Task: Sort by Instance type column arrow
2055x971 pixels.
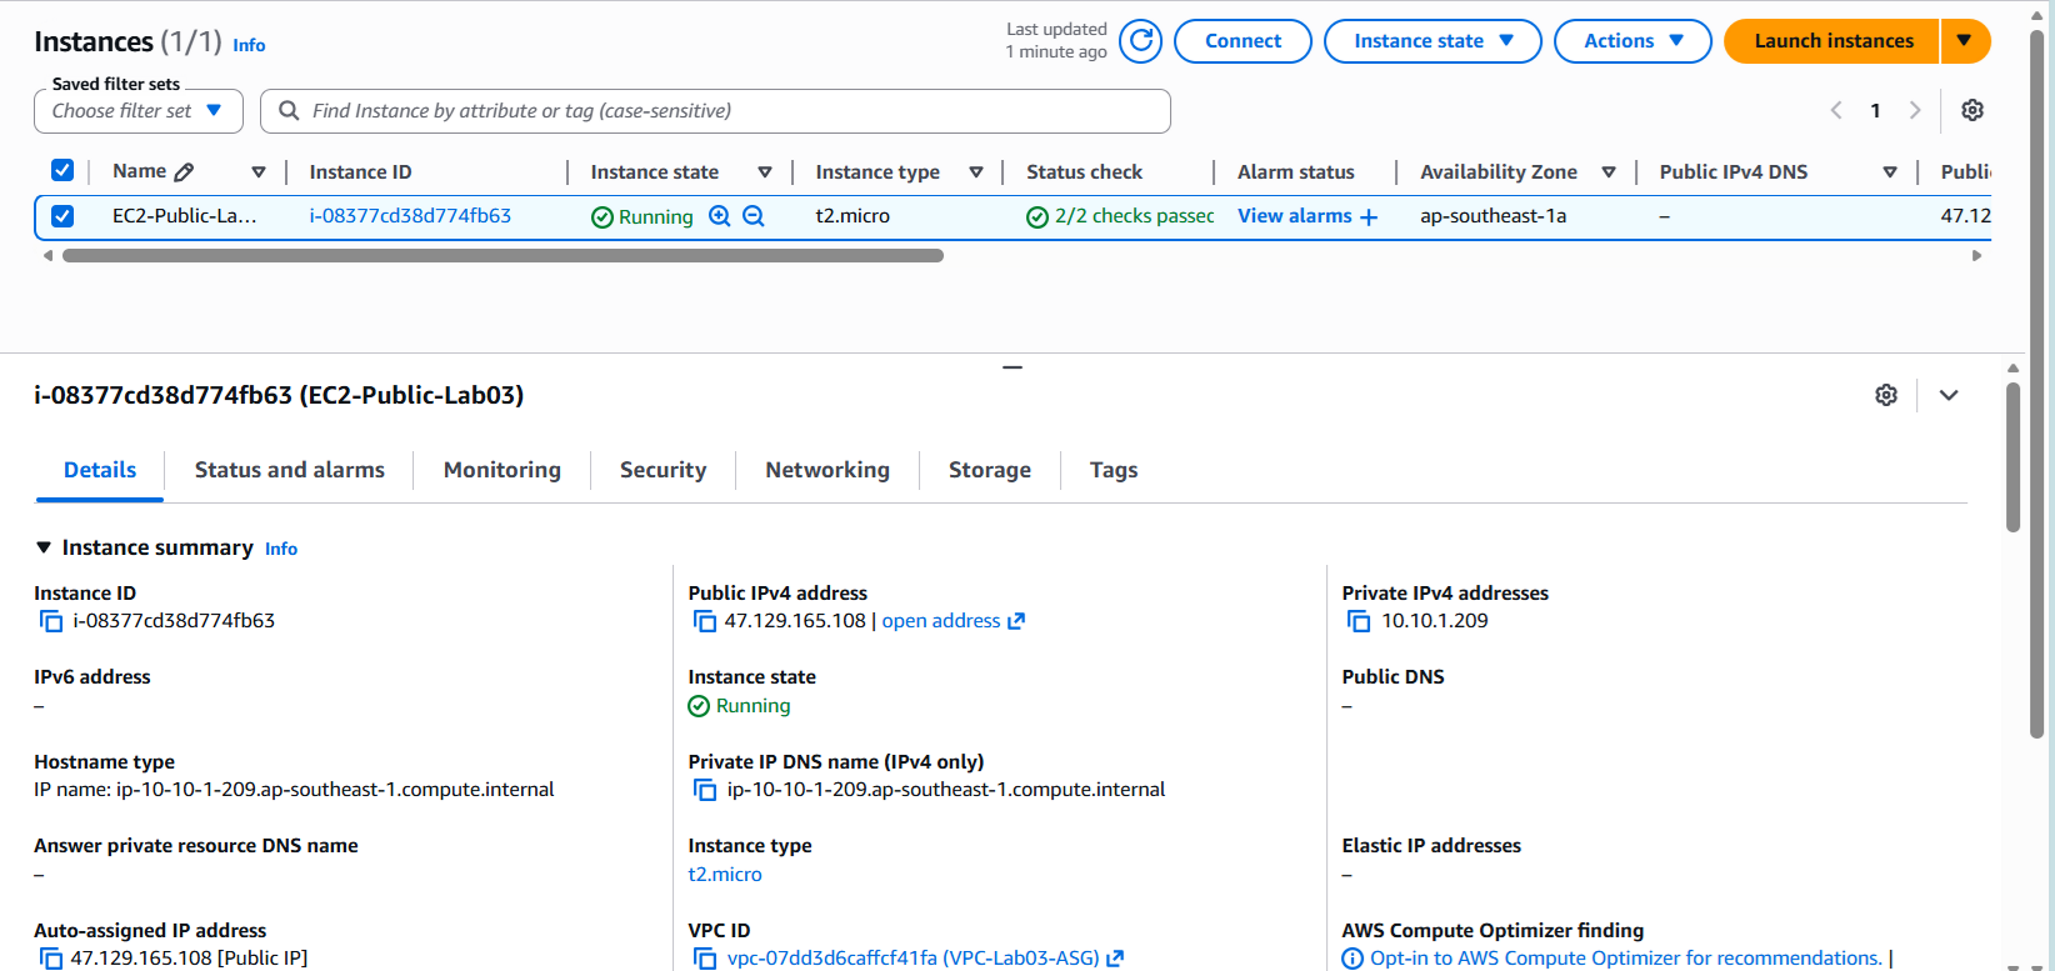Action: click(x=976, y=172)
